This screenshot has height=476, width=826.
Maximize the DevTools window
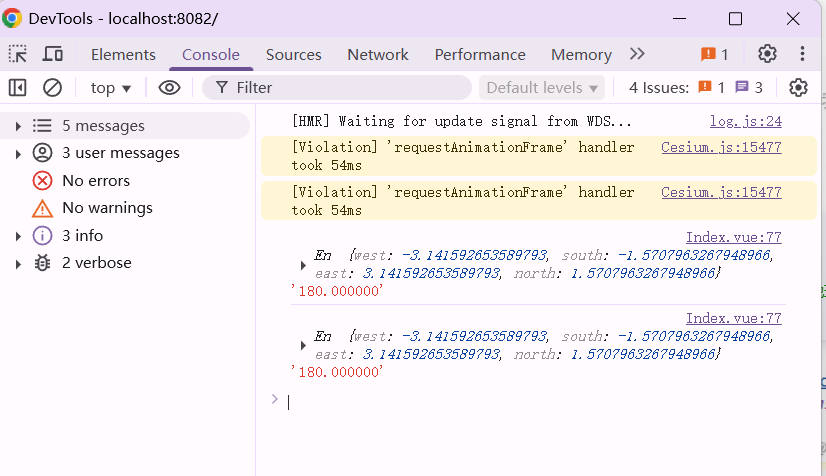pyautogui.click(x=735, y=19)
